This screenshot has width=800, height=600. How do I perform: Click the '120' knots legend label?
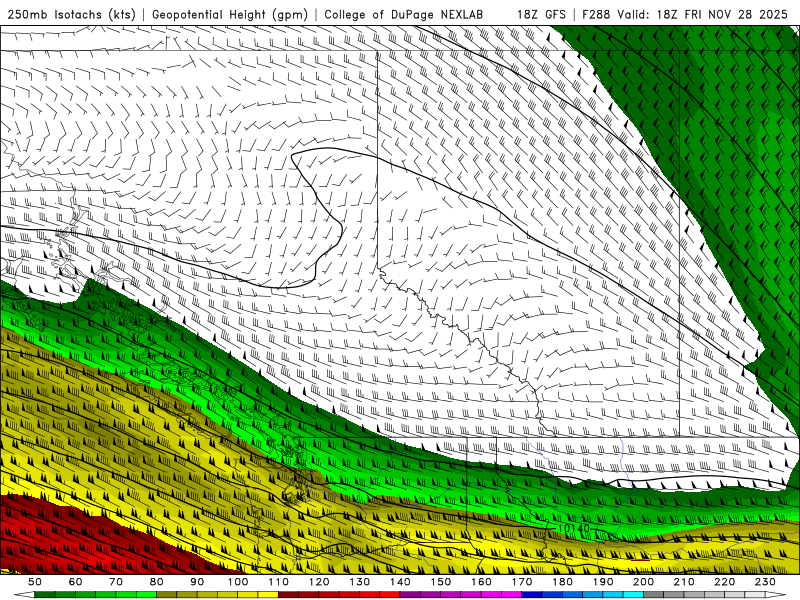(319, 582)
